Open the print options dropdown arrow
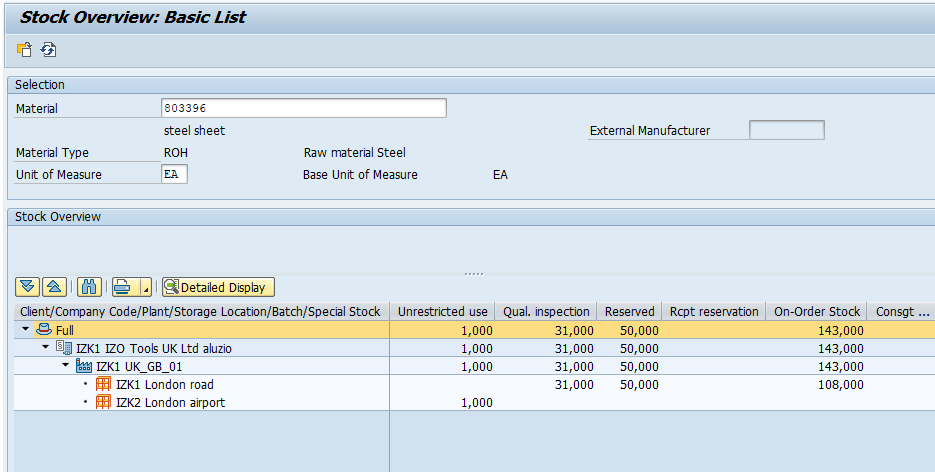 [147, 288]
